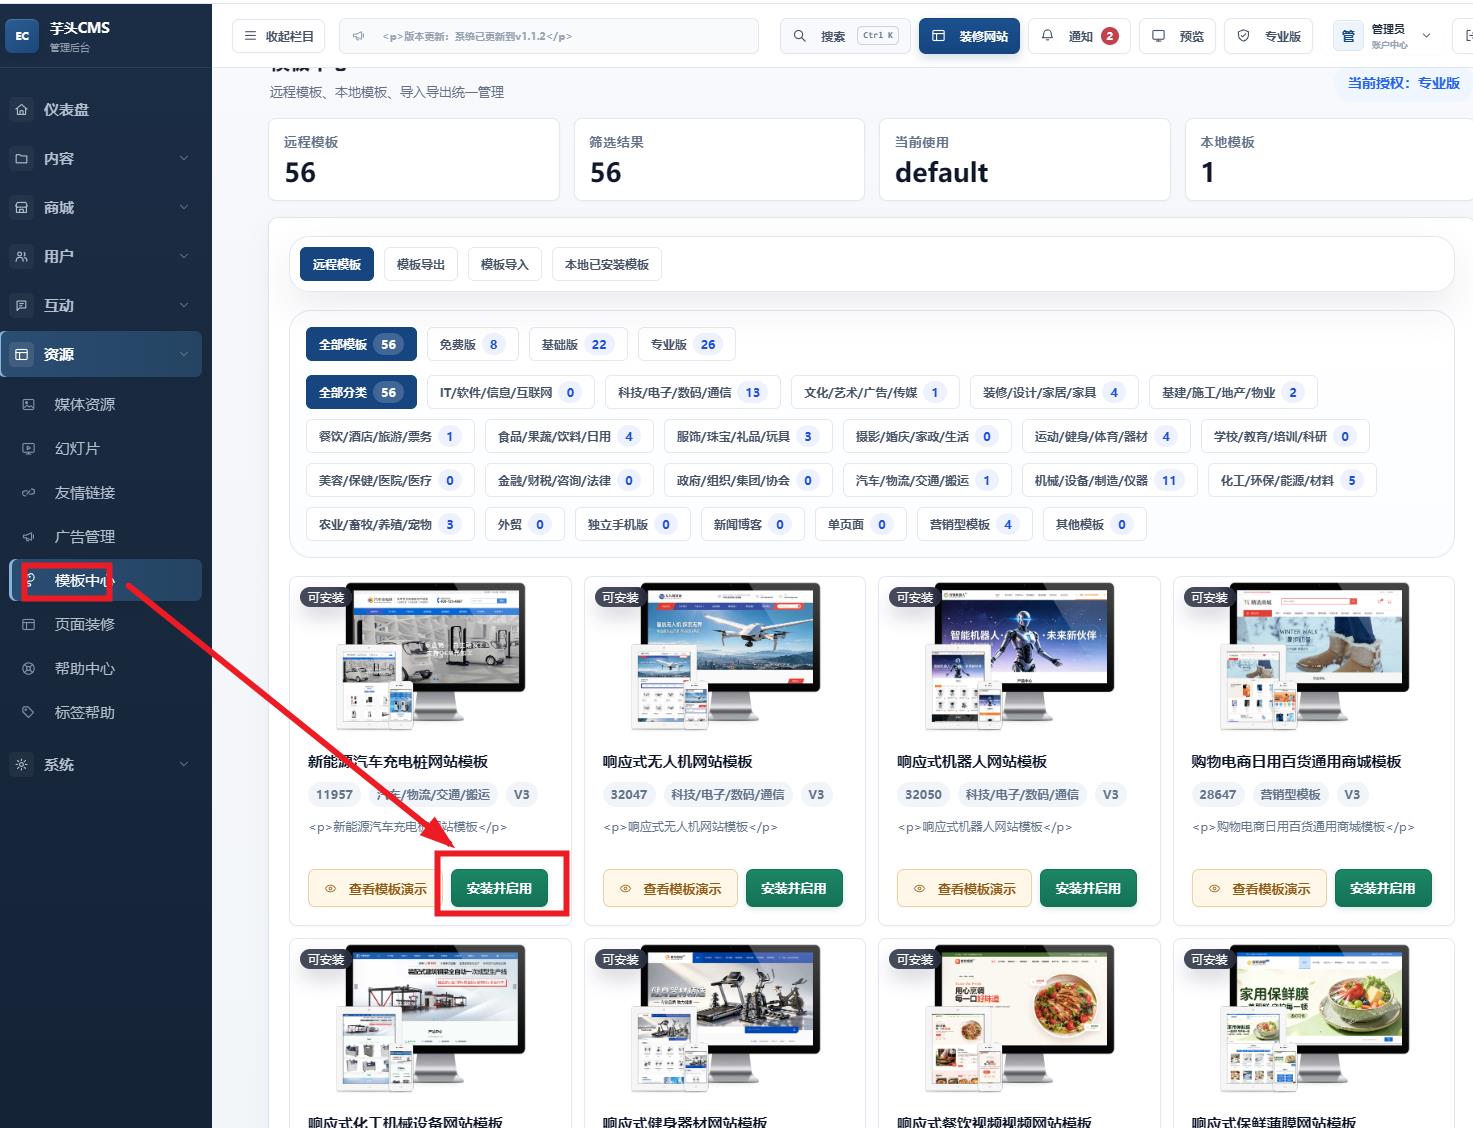The image size is (1473, 1128).
Task: Click the 标签帮助 tag icon
Action: [x=29, y=713]
